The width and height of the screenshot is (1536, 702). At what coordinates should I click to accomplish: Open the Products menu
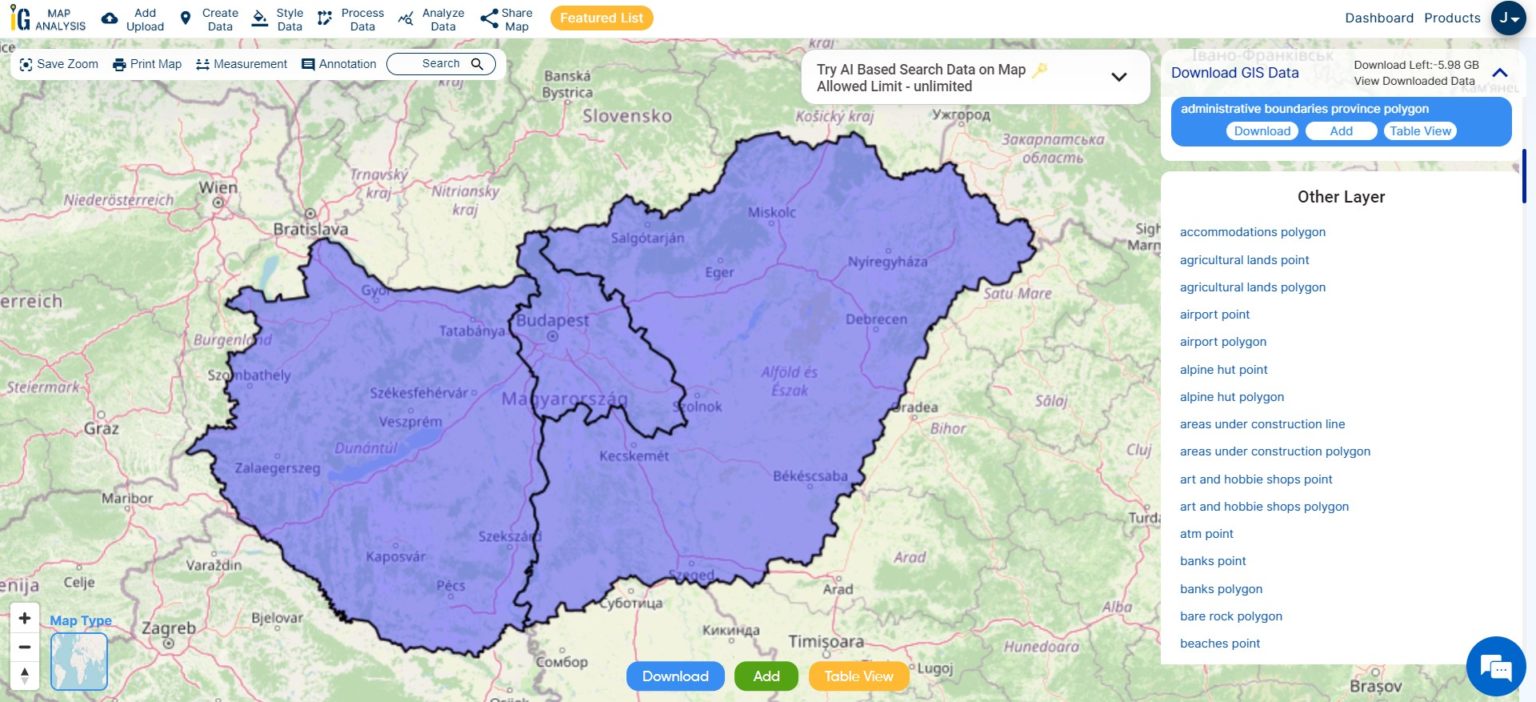[x=1451, y=17]
